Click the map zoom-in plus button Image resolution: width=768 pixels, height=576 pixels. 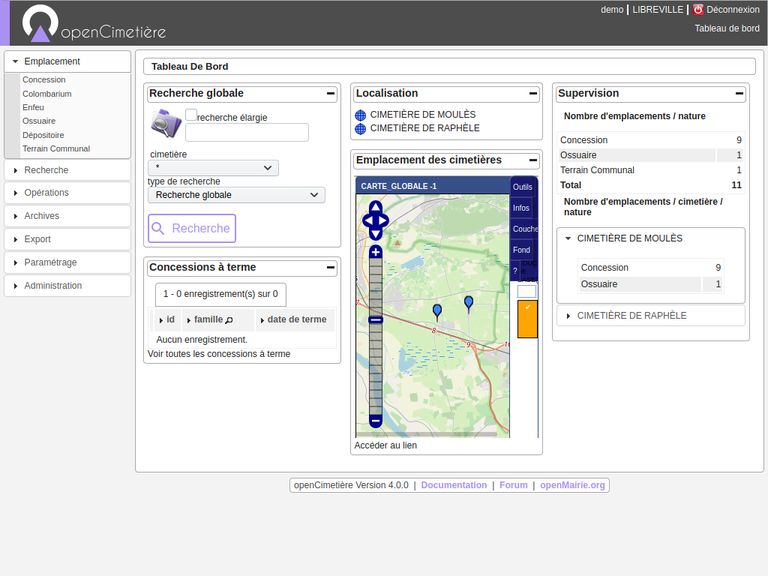[x=376, y=253]
